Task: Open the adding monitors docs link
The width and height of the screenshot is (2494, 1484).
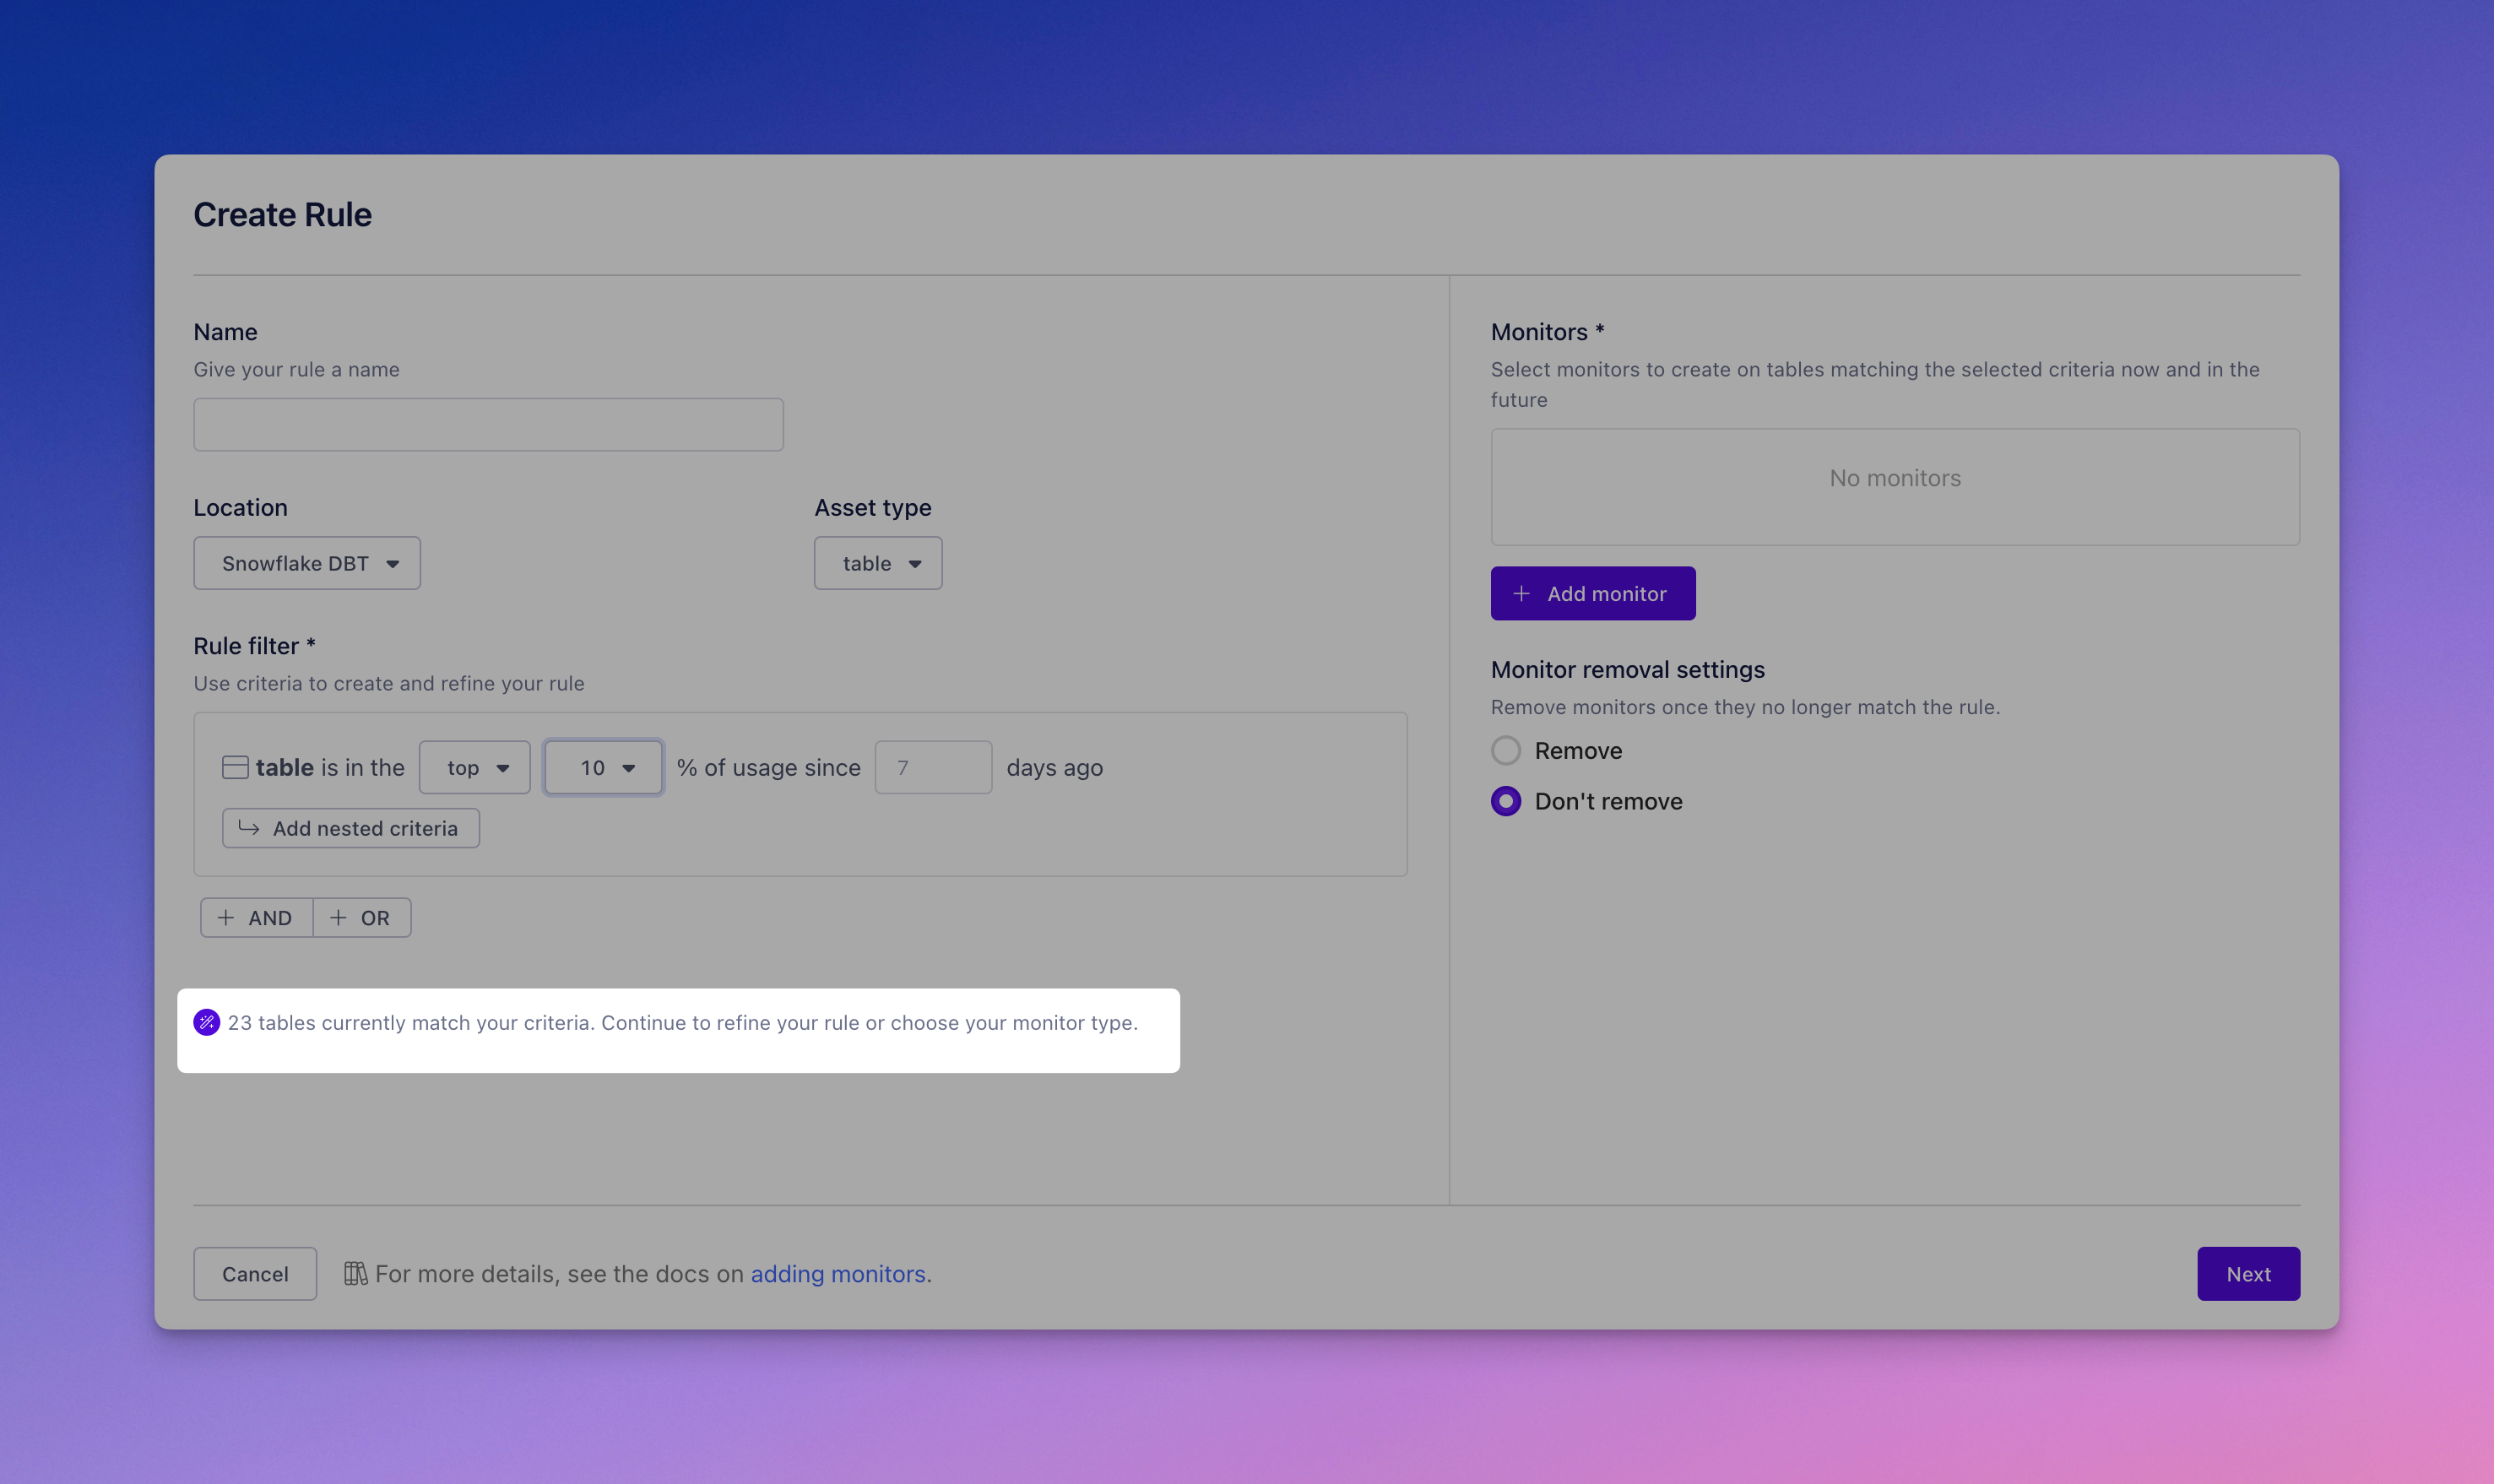Action: click(838, 1273)
